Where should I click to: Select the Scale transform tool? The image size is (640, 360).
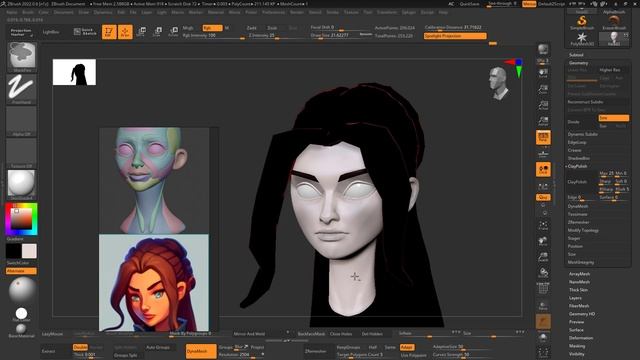pos(158,32)
